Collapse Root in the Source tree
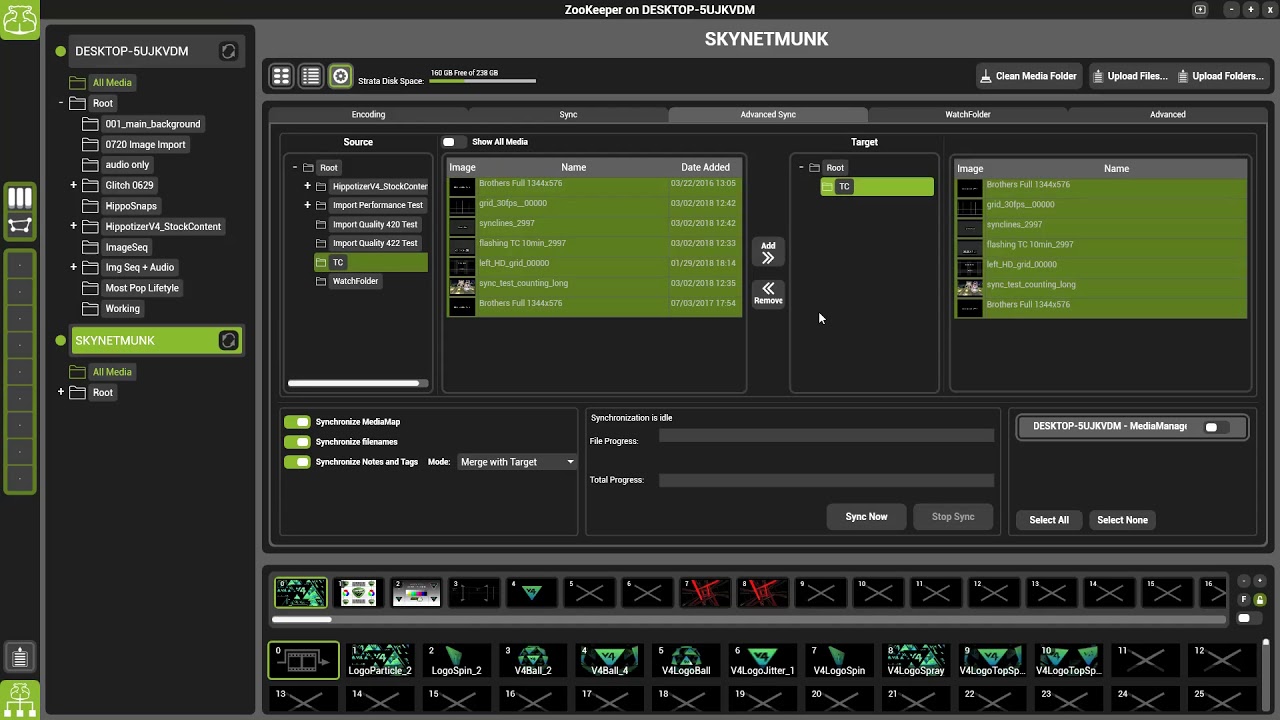1280x720 pixels. point(295,168)
